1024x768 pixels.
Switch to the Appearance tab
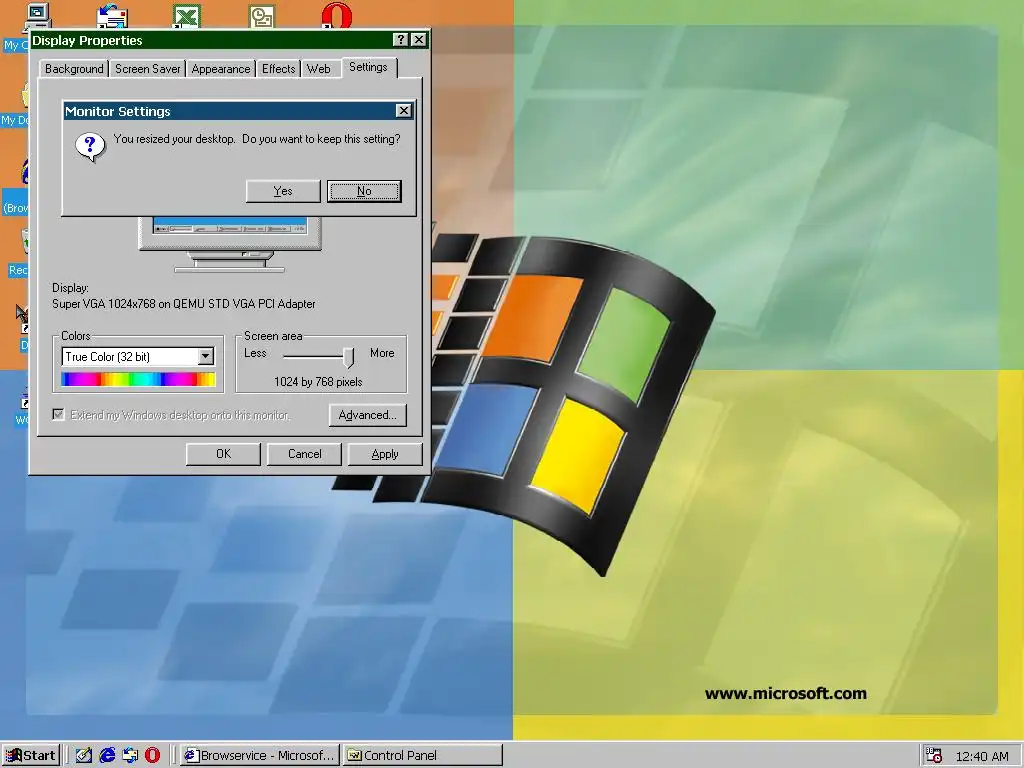pyautogui.click(x=221, y=69)
